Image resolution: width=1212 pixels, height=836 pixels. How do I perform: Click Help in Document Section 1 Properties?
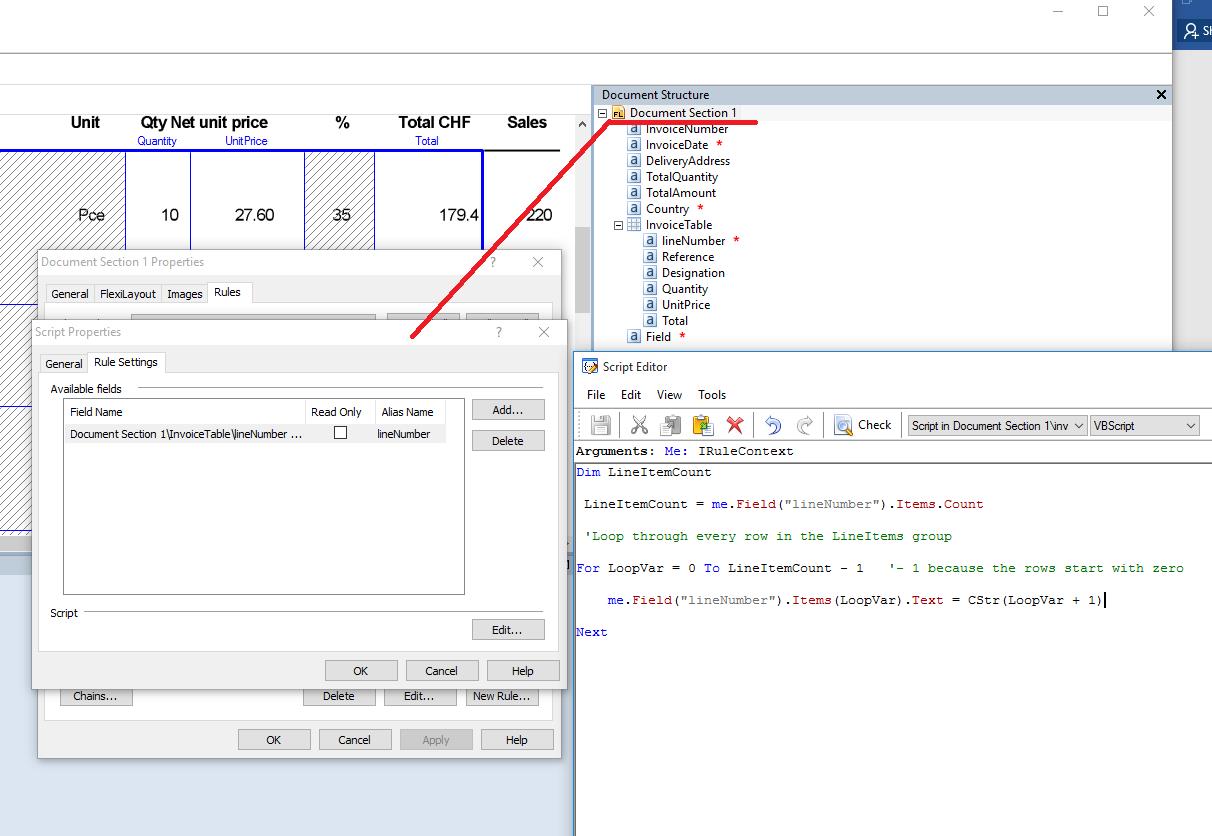tap(517, 740)
